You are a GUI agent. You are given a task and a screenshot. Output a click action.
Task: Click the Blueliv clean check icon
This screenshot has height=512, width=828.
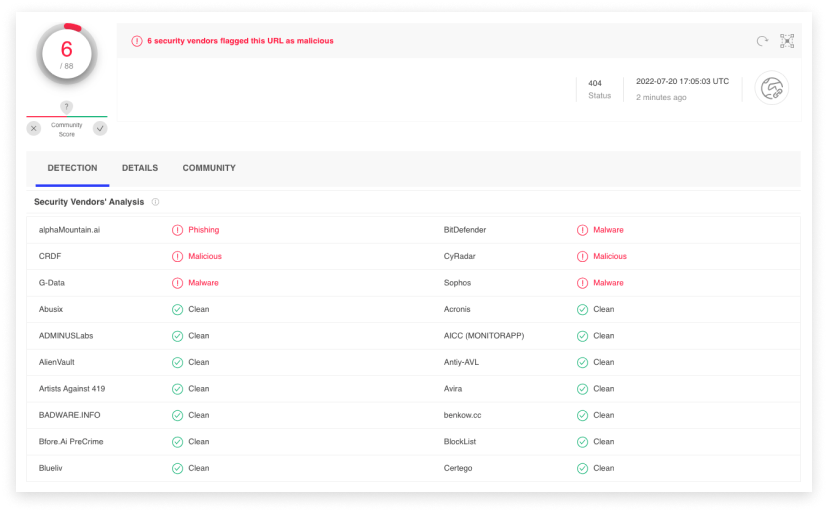coord(177,468)
